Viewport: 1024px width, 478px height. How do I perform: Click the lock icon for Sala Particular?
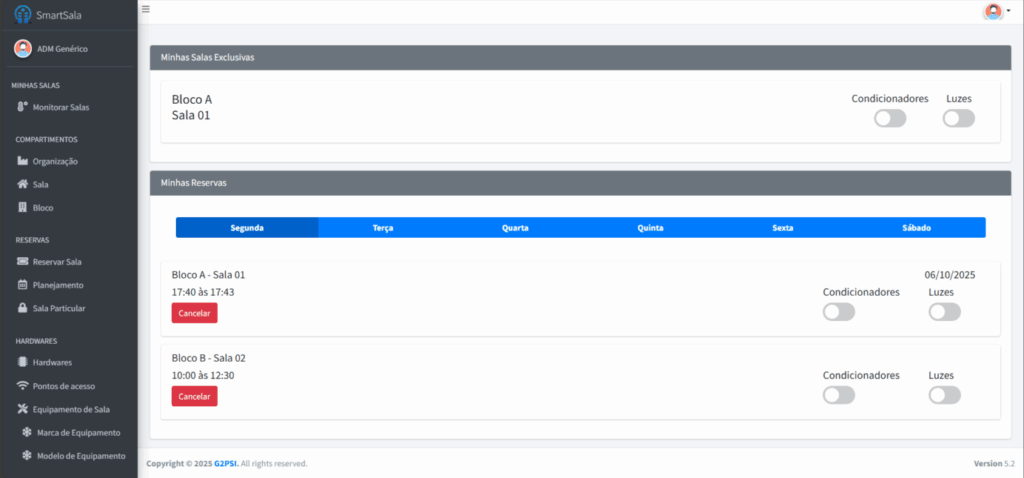[x=22, y=308]
